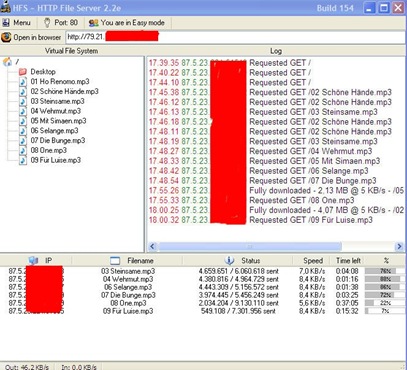
Task: Select 01 Ho Renomo.mp3 tree item
Action: [60, 82]
